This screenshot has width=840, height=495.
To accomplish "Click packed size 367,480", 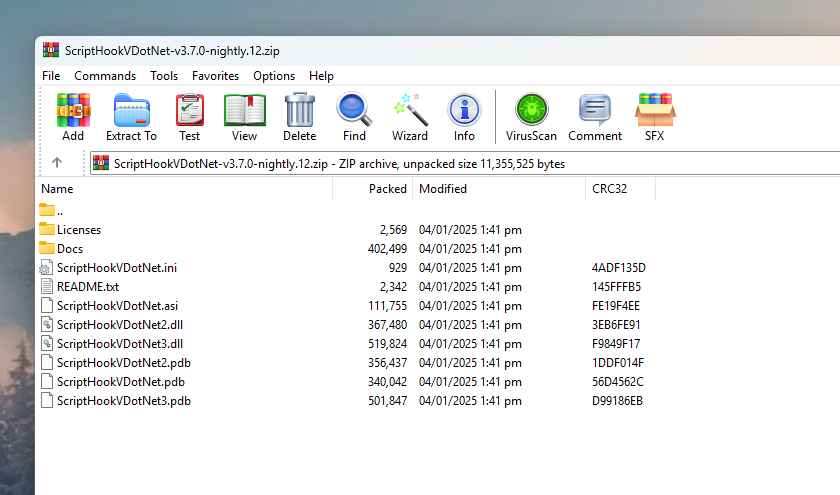I will [387, 325].
